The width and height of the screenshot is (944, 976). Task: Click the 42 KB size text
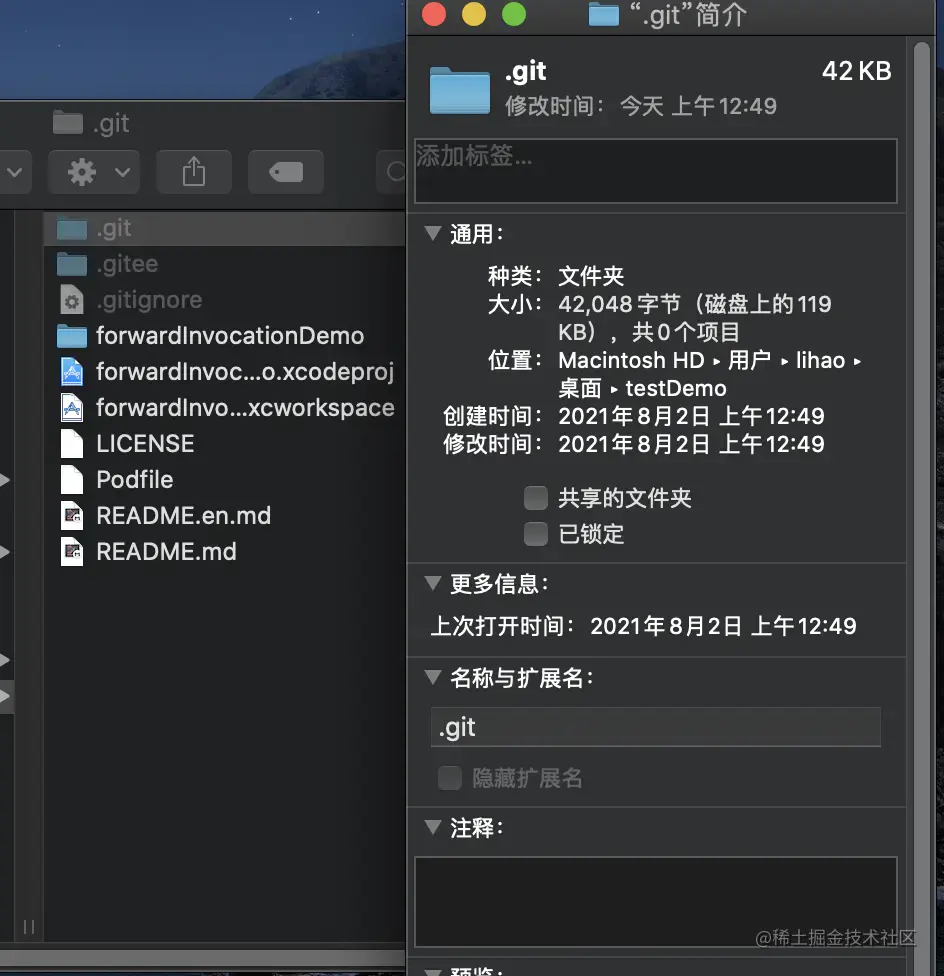click(856, 71)
